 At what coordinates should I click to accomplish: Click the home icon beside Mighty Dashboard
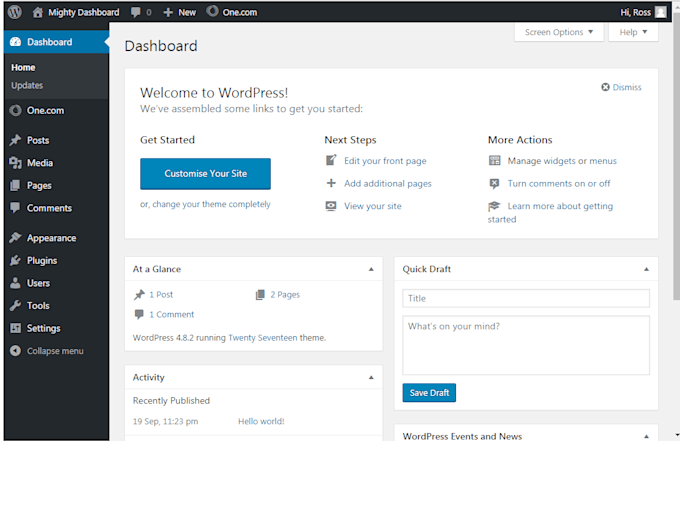(38, 12)
